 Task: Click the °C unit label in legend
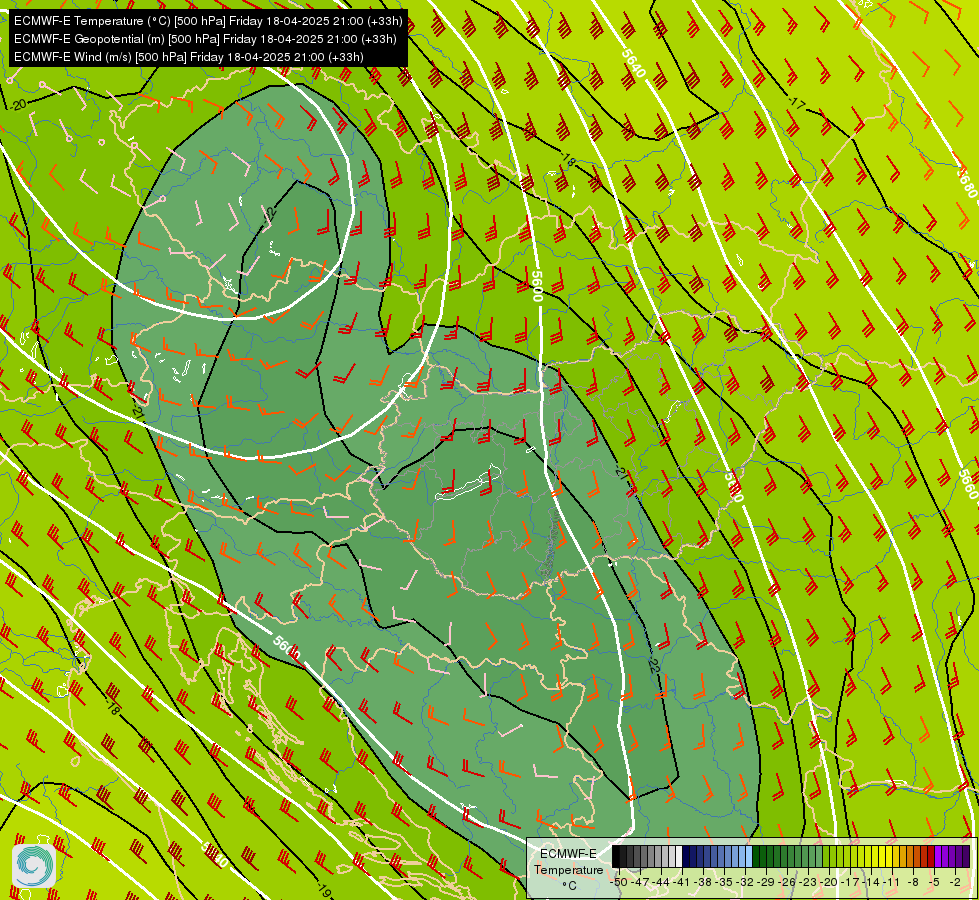click(569, 886)
